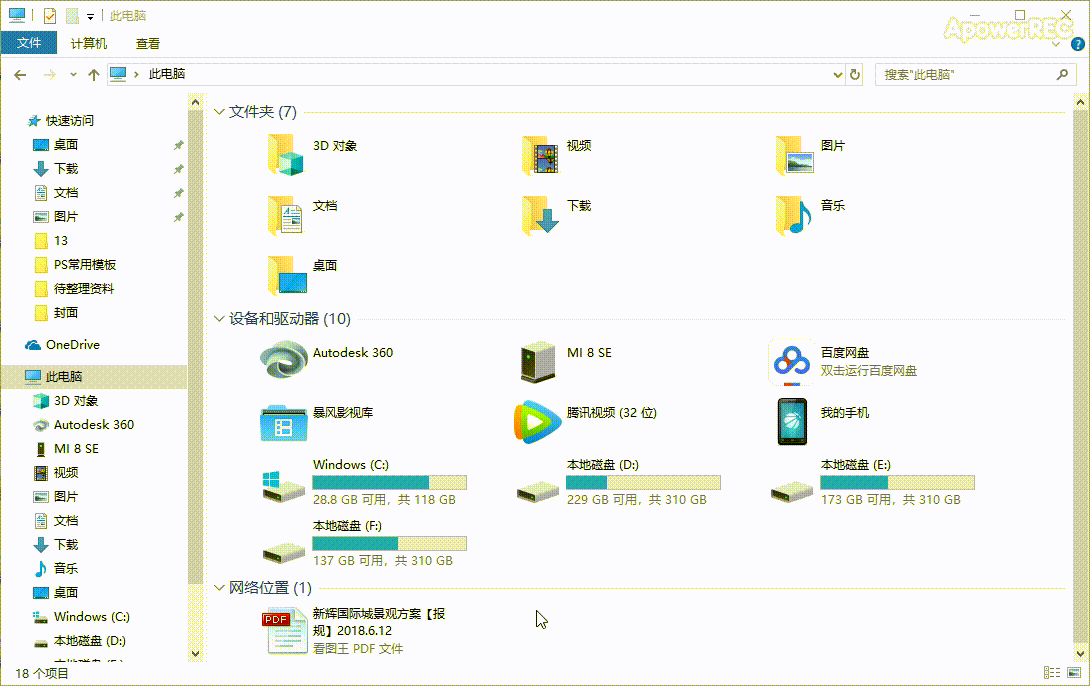Refresh the address bar location

tap(855, 74)
